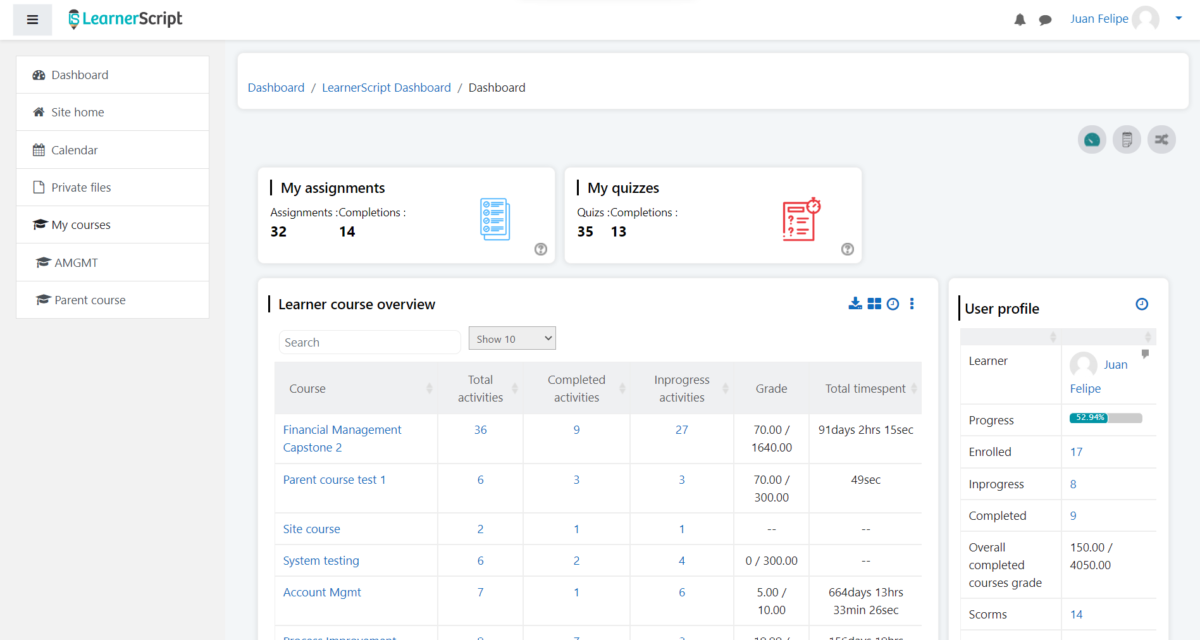1200x640 pixels.
Task: Open Juan Felipe link in User profile
Action: click(1099, 376)
